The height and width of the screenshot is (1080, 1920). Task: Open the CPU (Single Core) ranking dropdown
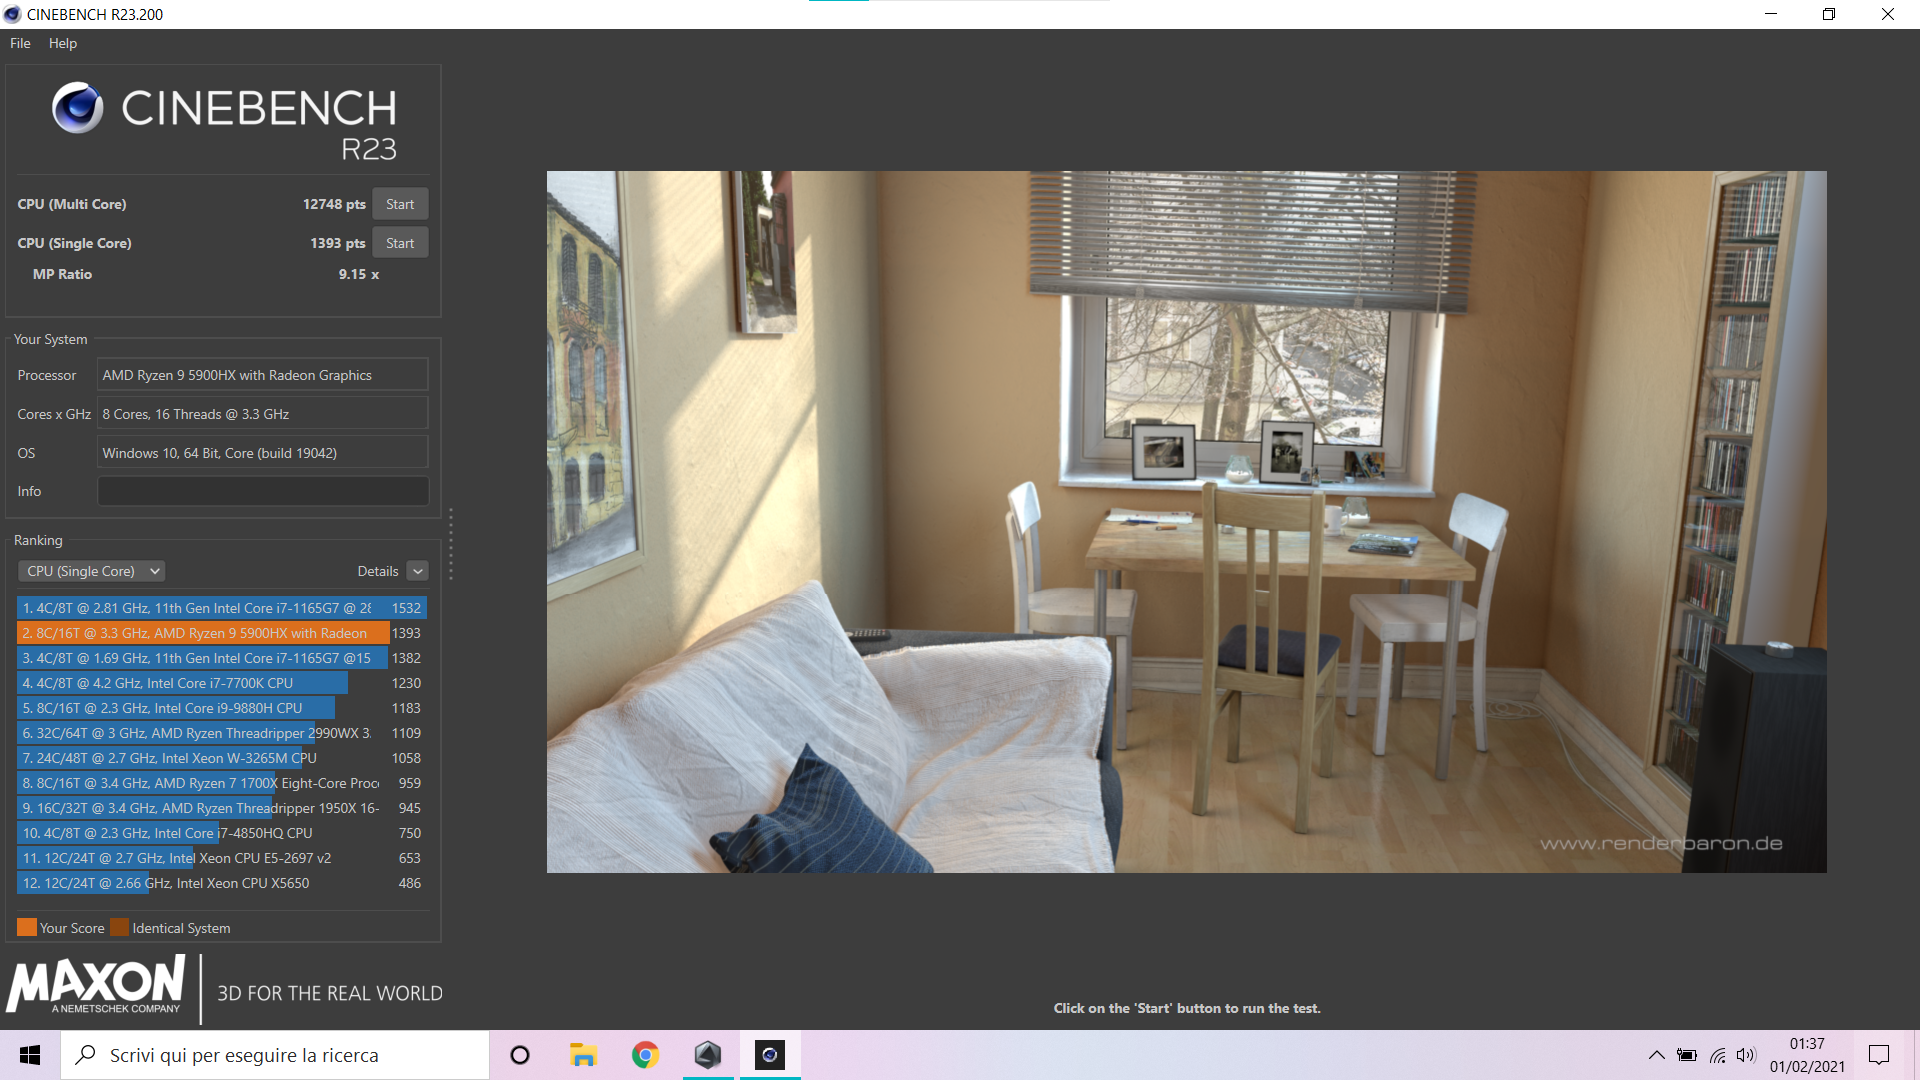(91, 571)
